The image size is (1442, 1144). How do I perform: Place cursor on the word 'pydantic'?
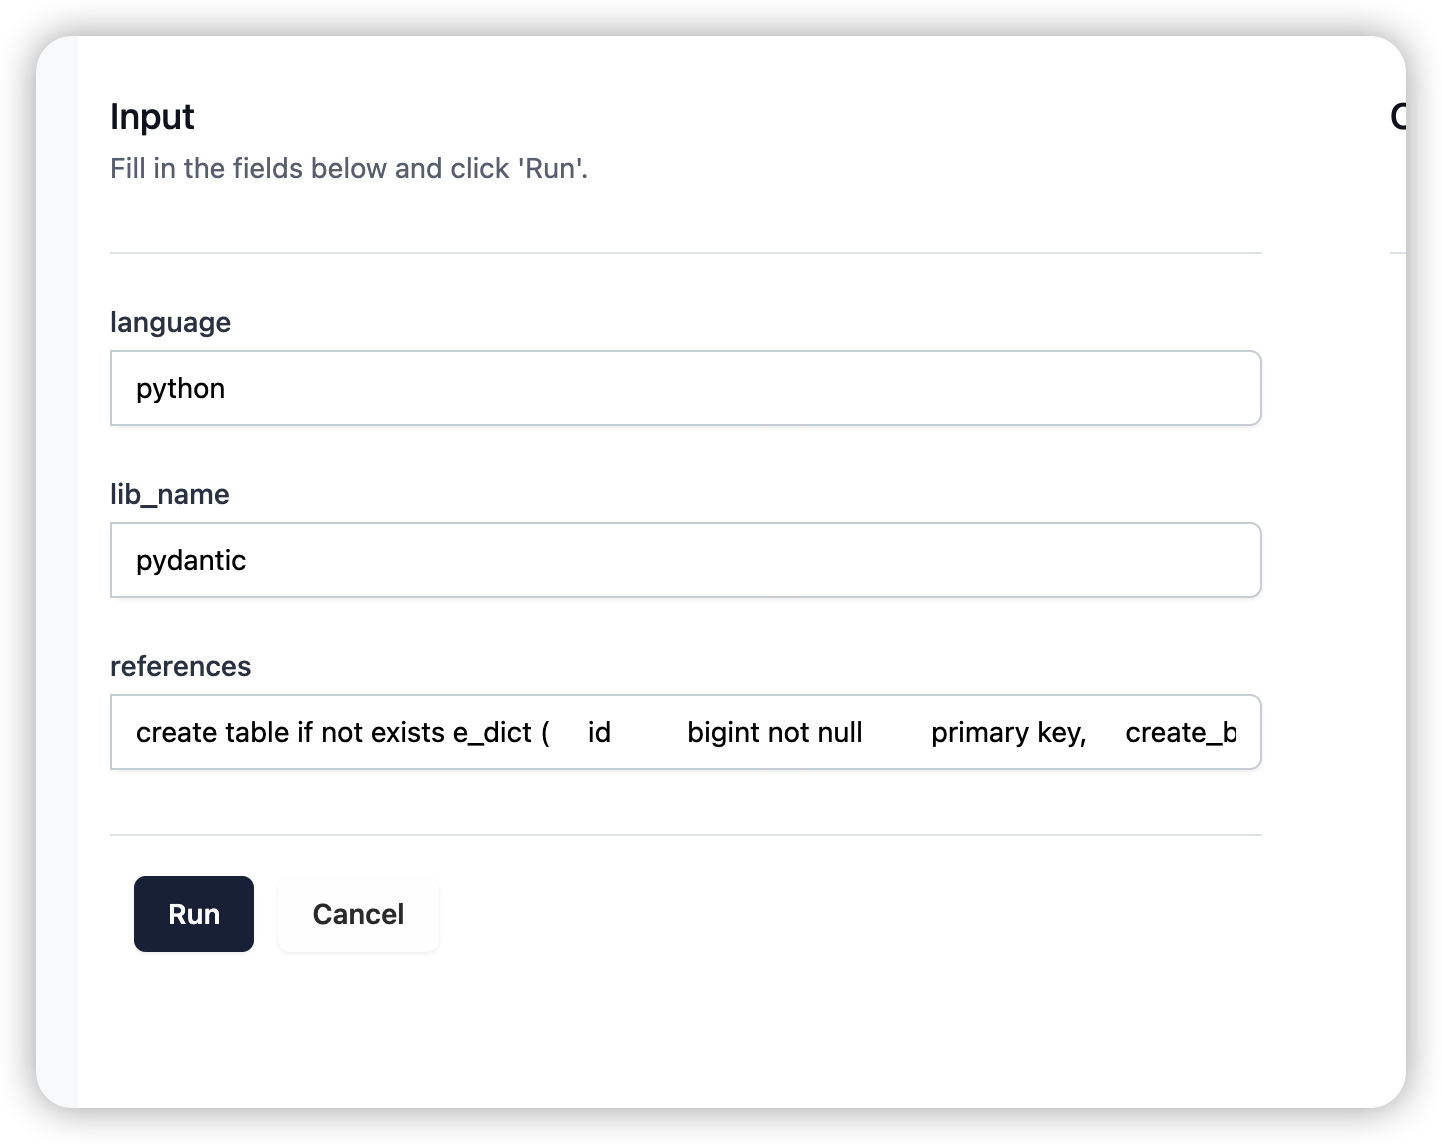[191, 560]
